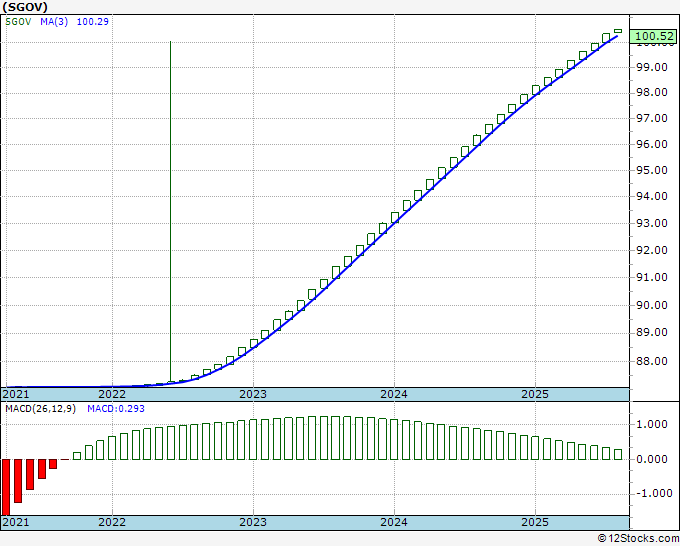The height and width of the screenshot is (546, 680).
Task: Click the (SGOV) chart title
Action: [x=25, y=7]
